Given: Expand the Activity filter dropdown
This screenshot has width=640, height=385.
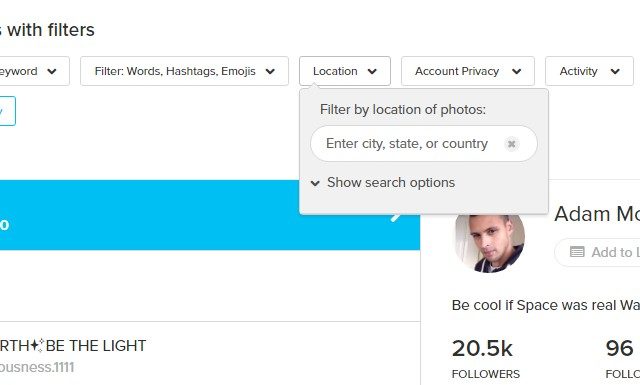Looking at the screenshot, I should click(x=589, y=71).
